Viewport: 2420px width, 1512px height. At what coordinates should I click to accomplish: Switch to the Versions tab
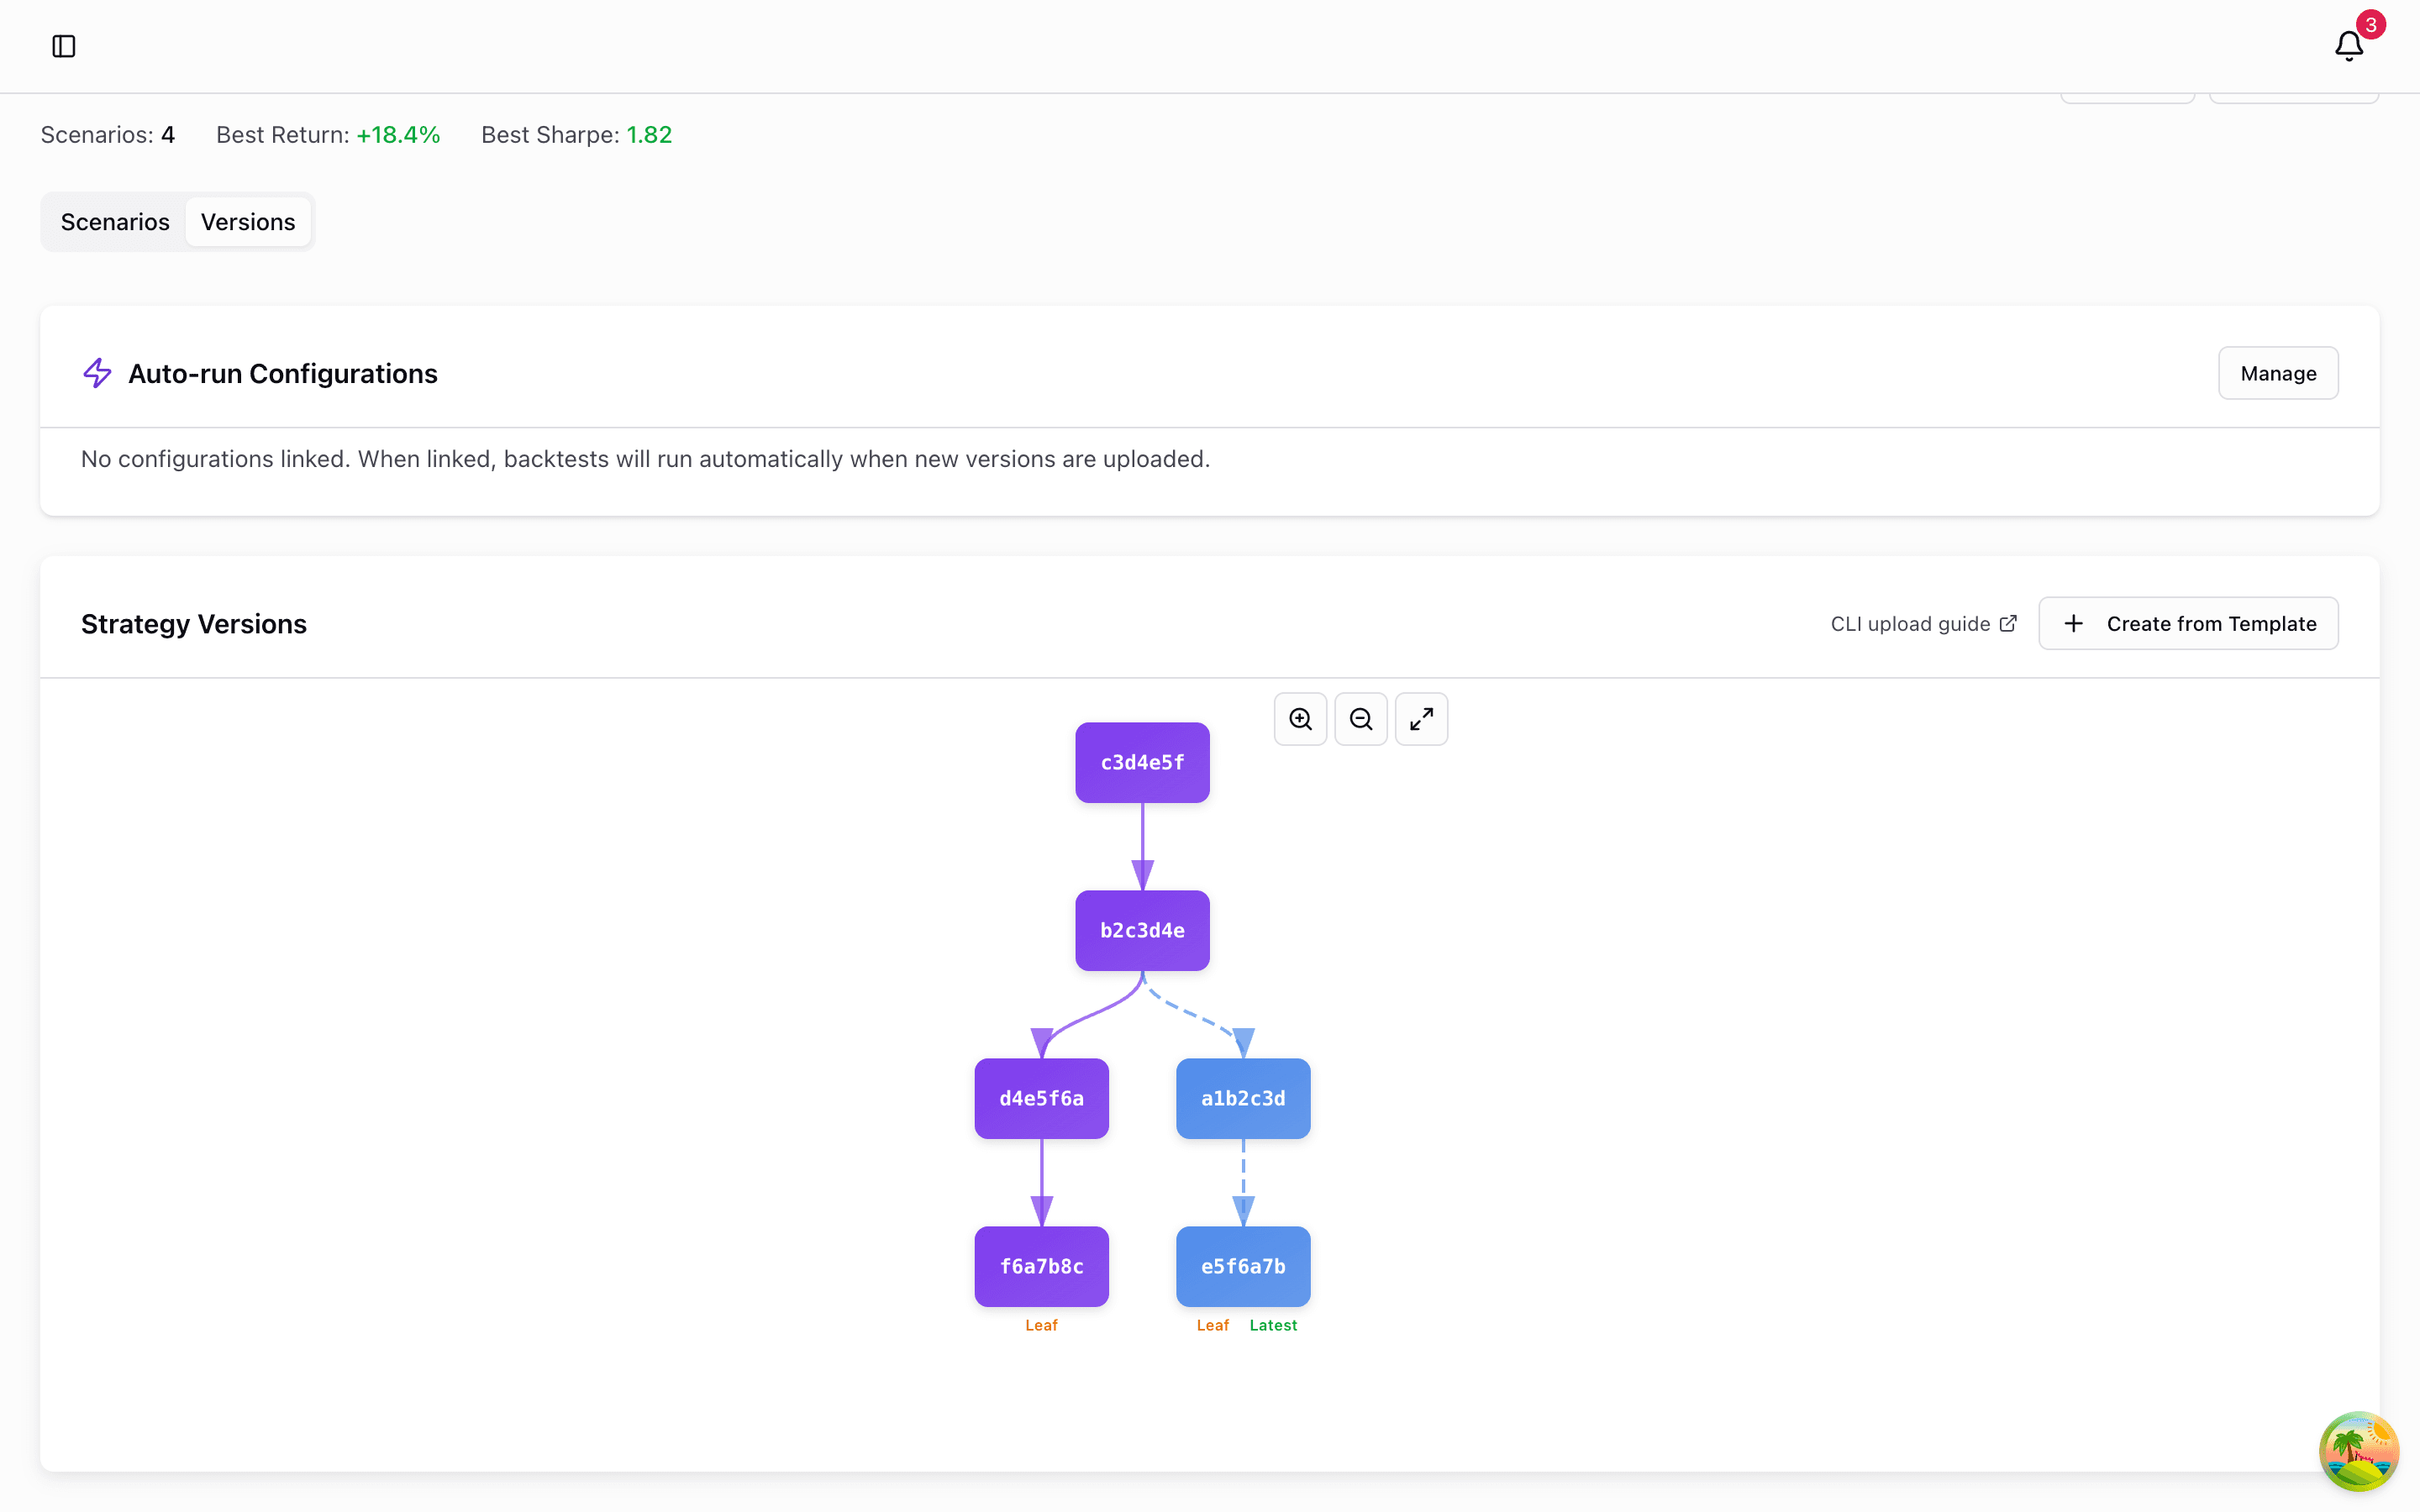point(248,221)
